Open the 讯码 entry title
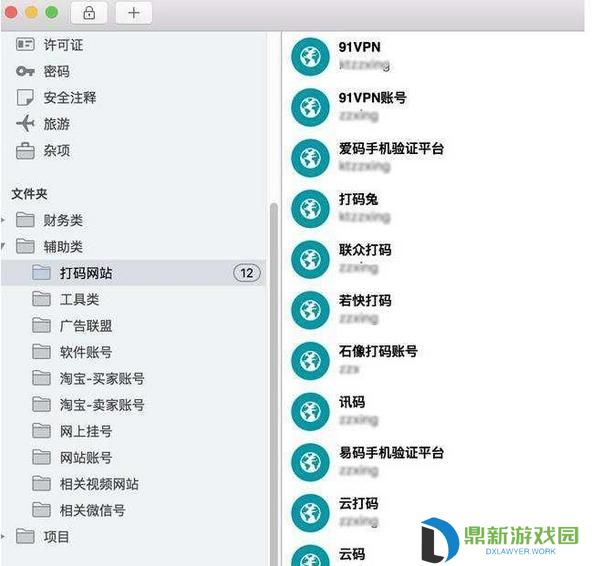This screenshot has width=600, height=566. [x=352, y=402]
